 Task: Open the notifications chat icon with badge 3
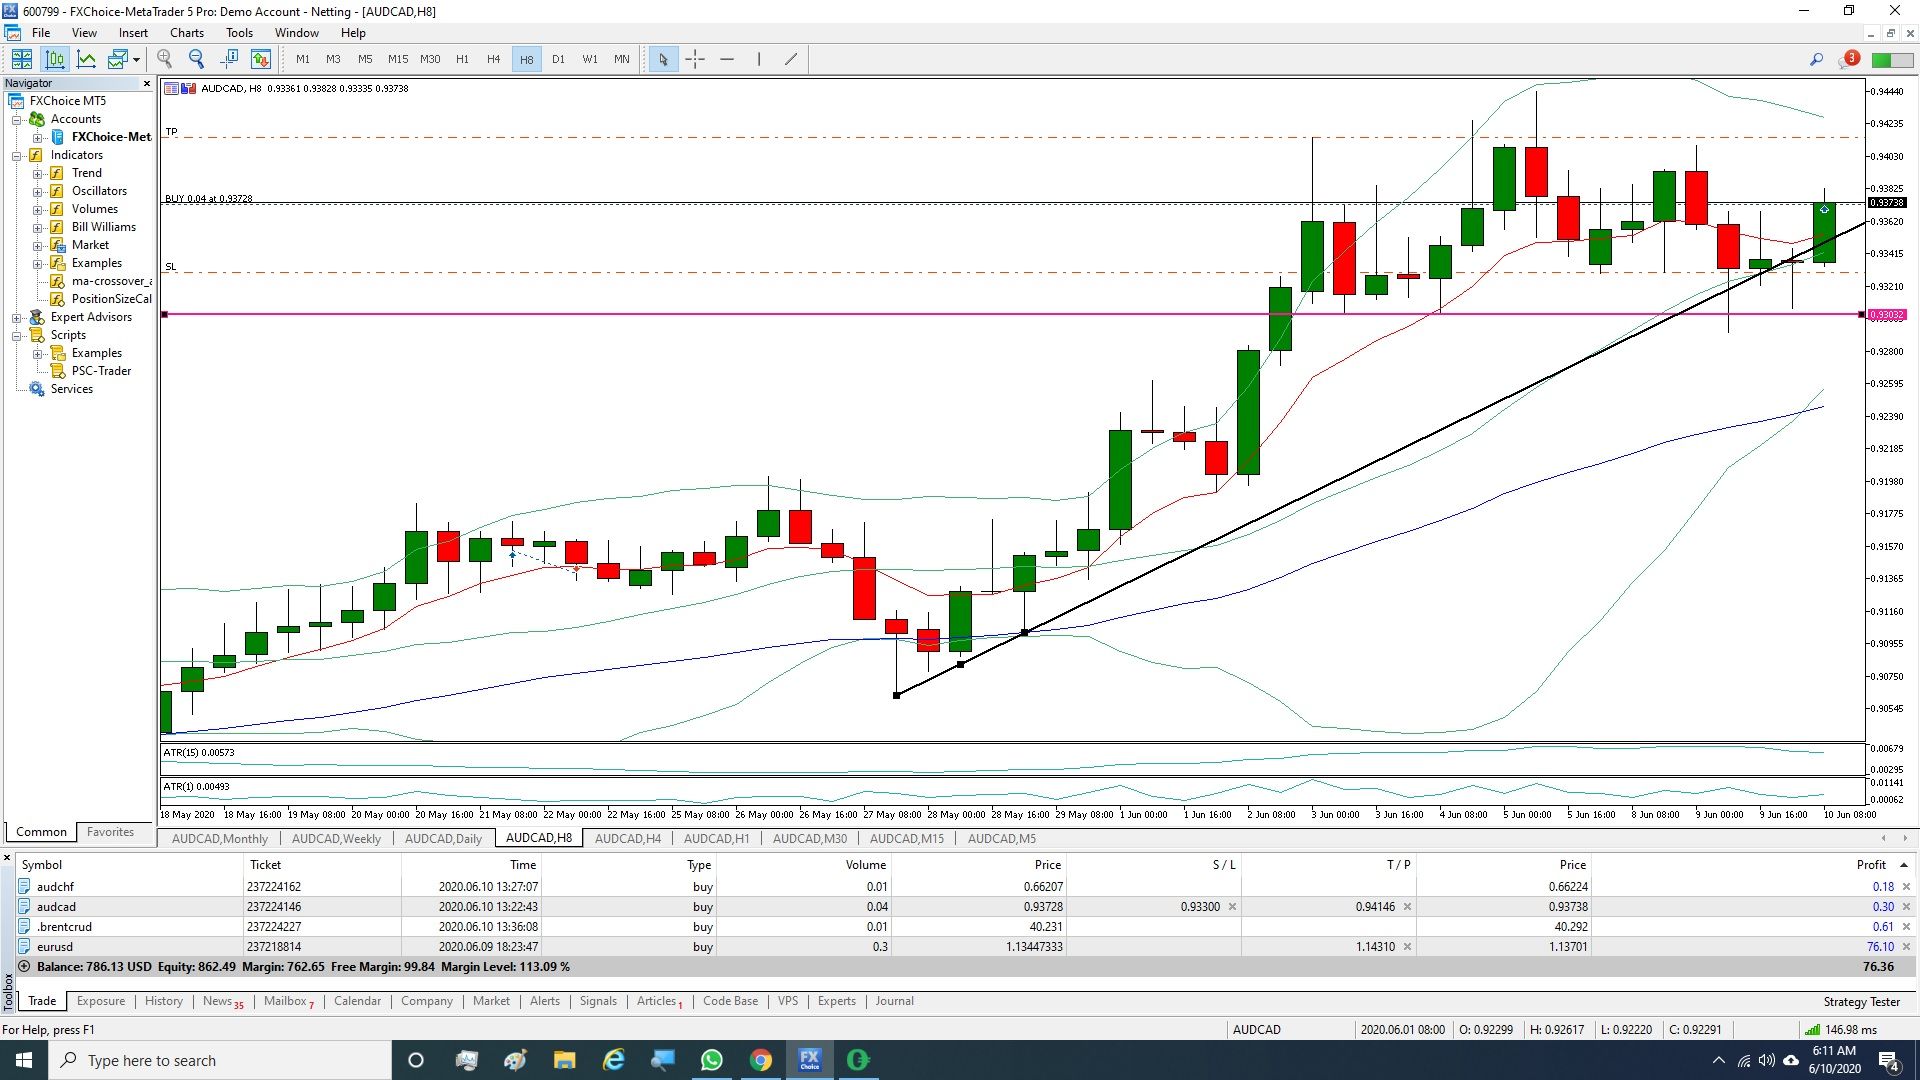point(1848,60)
